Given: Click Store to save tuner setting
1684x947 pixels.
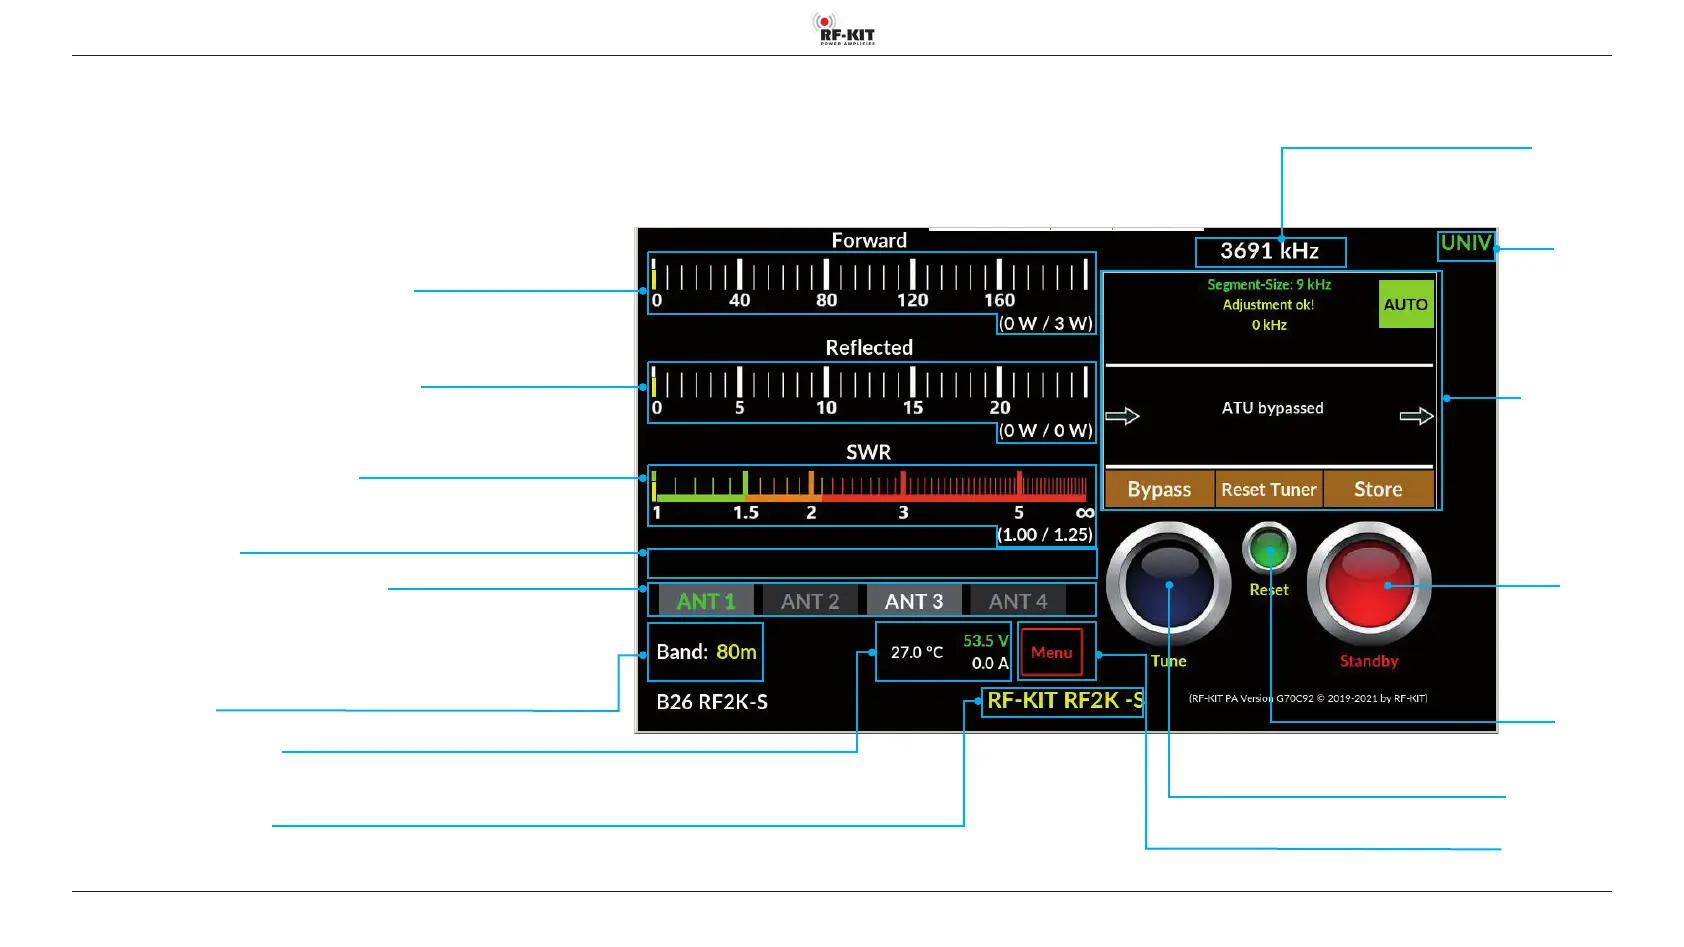Looking at the screenshot, I should (x=1378, y=489).
